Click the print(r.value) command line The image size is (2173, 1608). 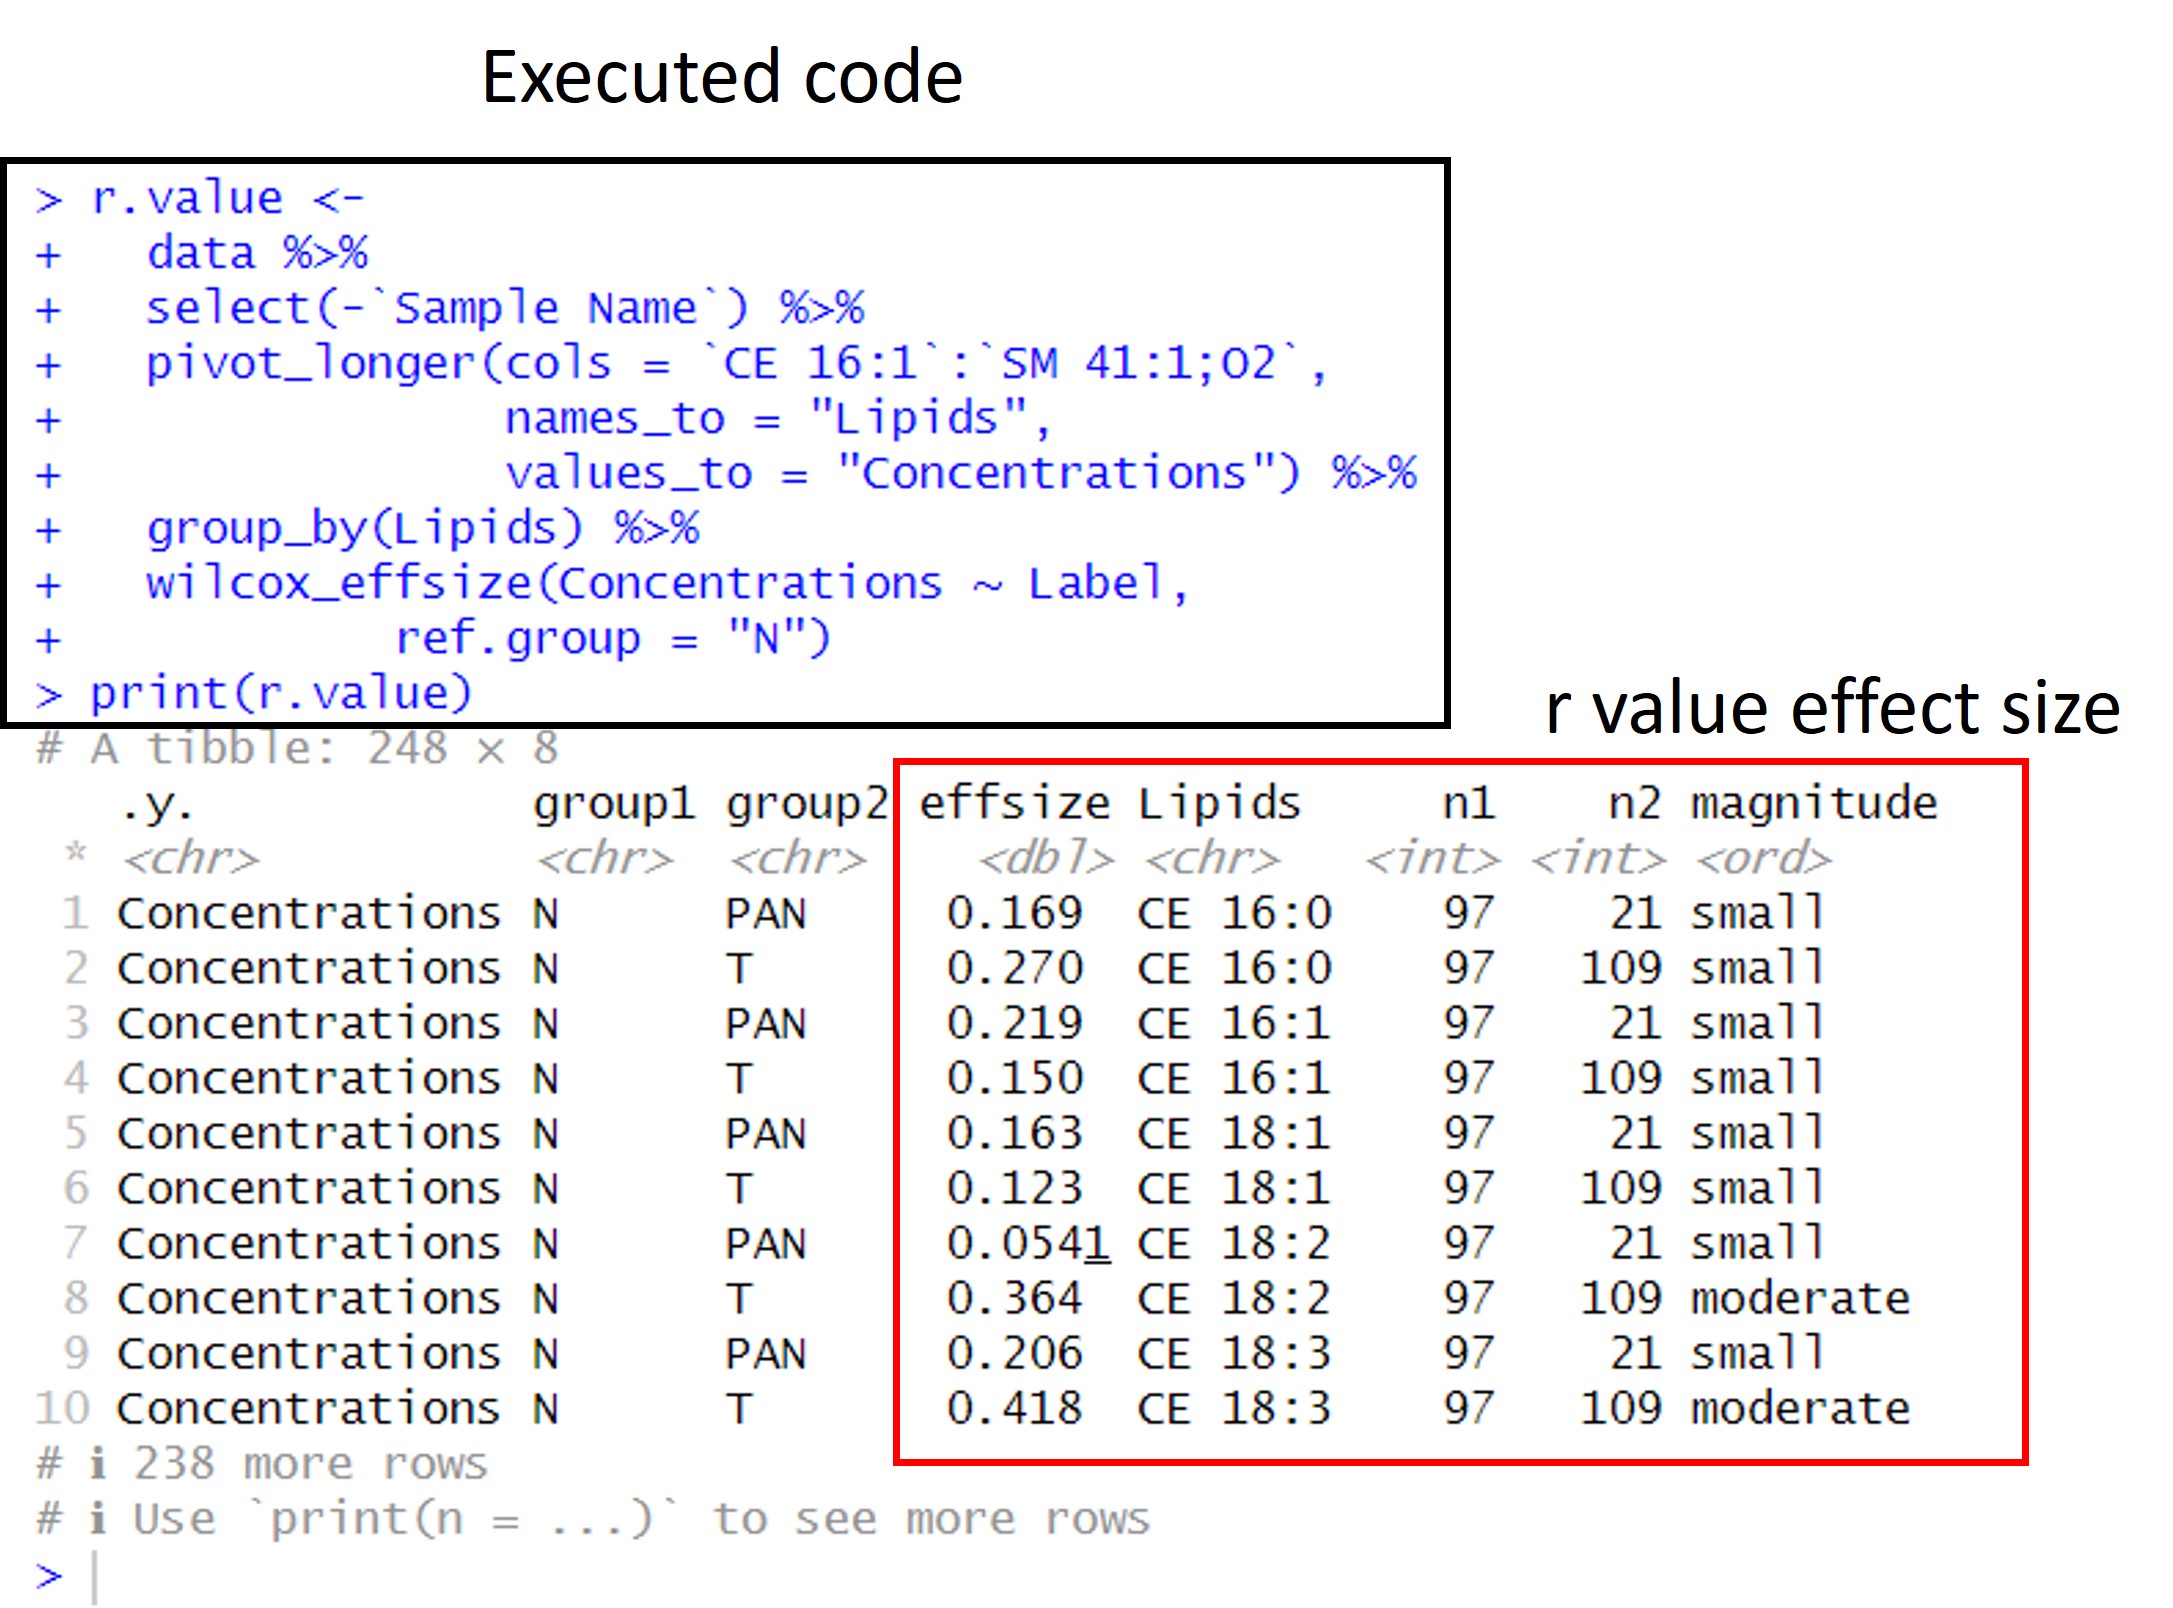point(280,693)
